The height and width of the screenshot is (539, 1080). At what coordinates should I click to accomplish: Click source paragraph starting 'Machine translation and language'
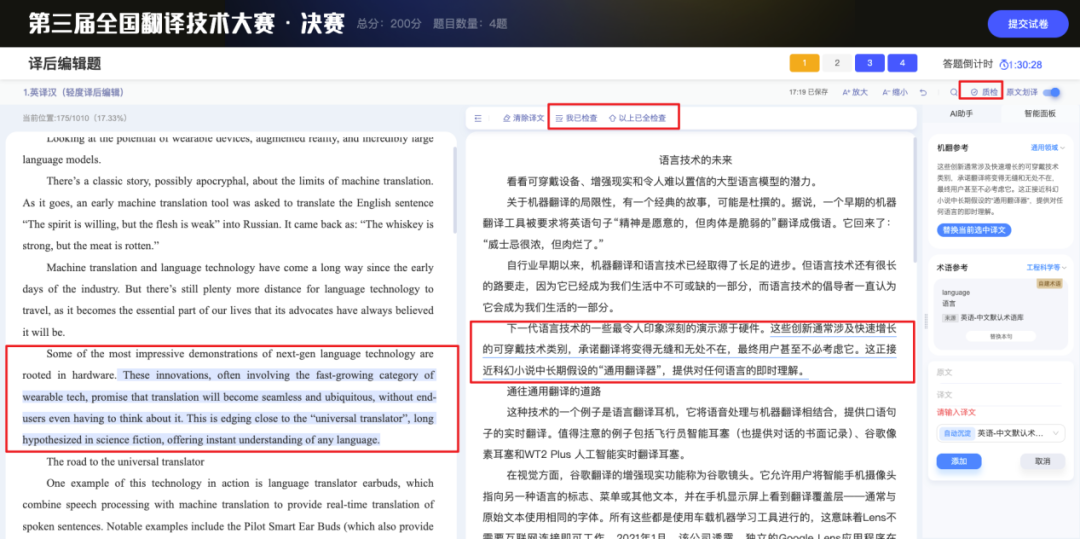pos(229,299)
